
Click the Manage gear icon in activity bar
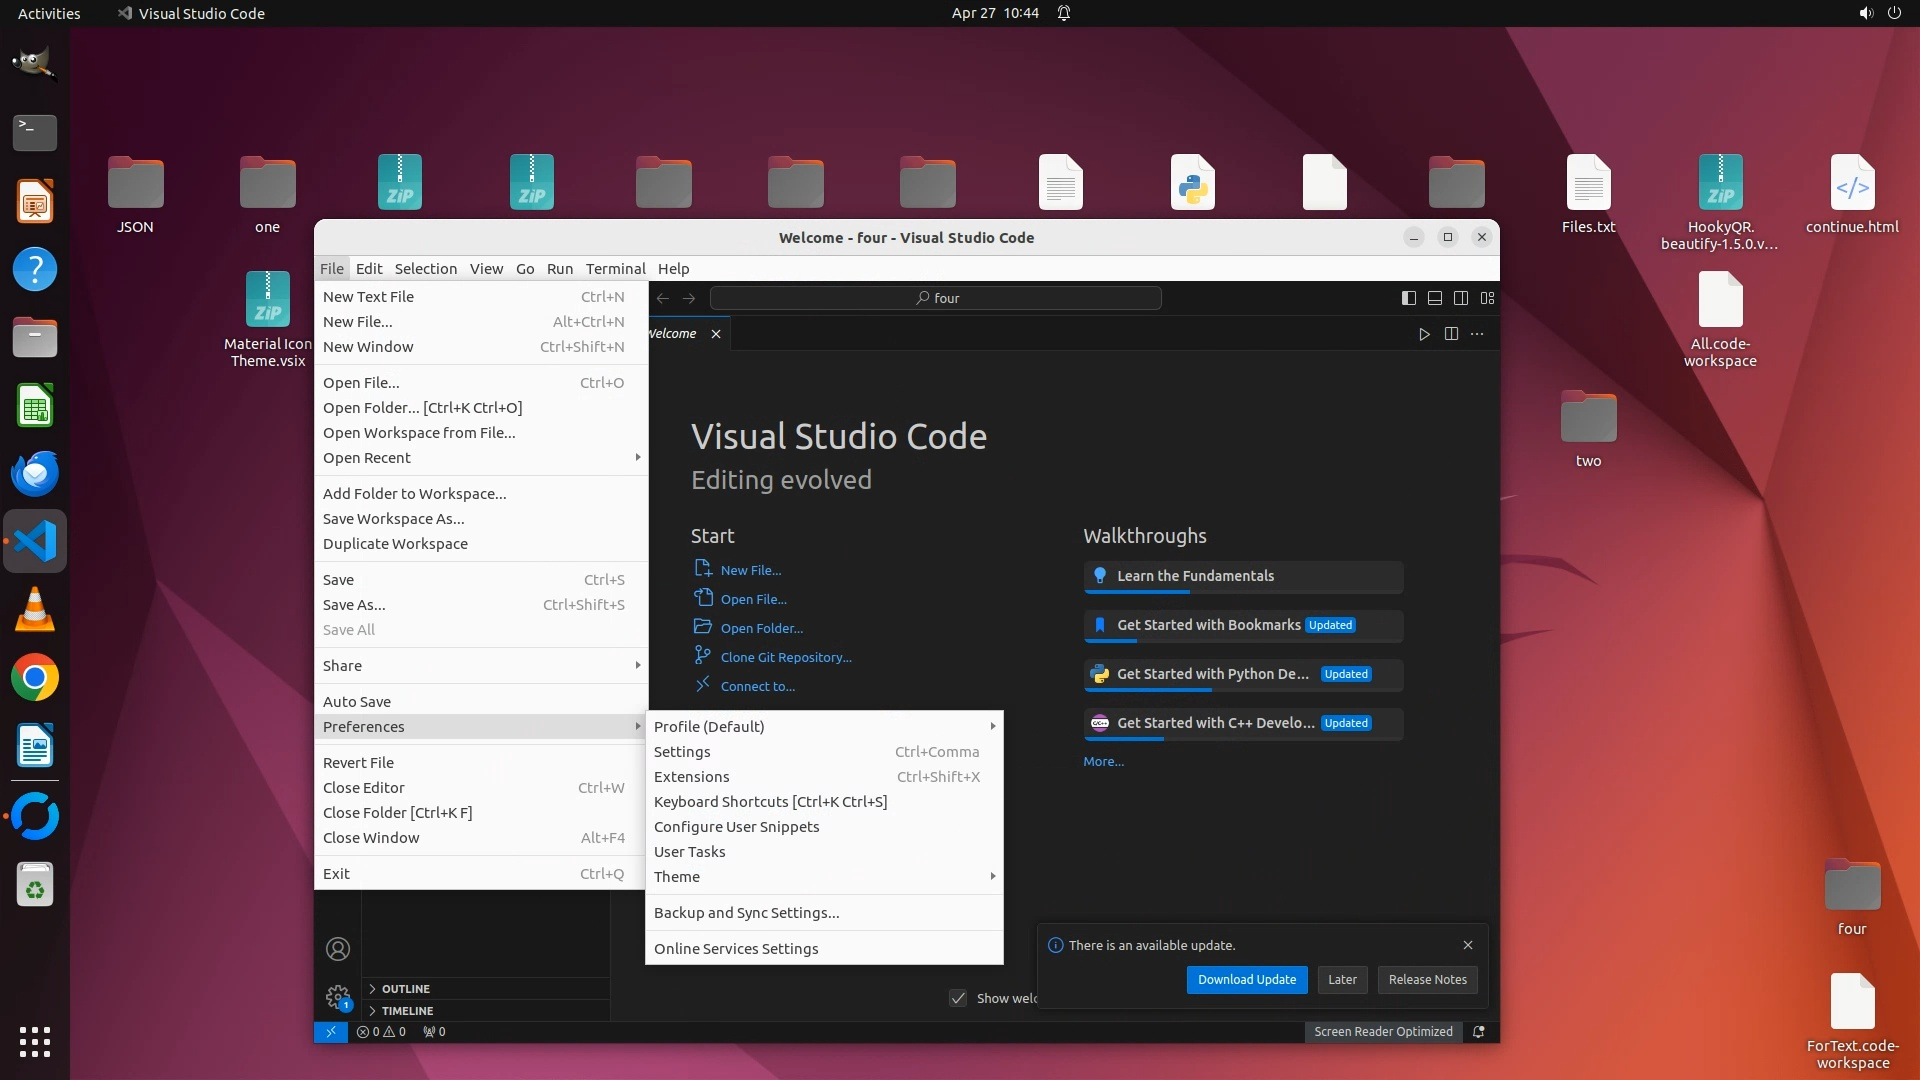click(338, 996)
